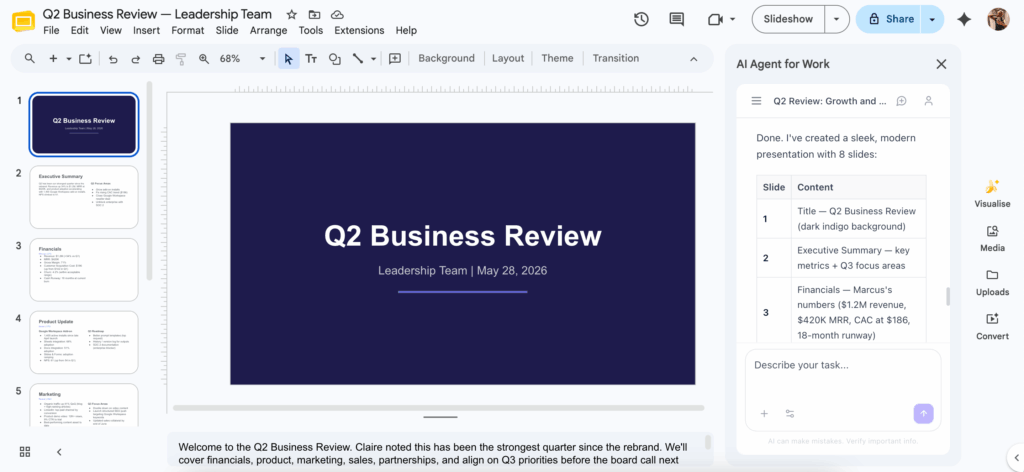The height and width of the screenshot is (472, 1024).
Task: Open the Media panel
Action: (x=992, y=238)
